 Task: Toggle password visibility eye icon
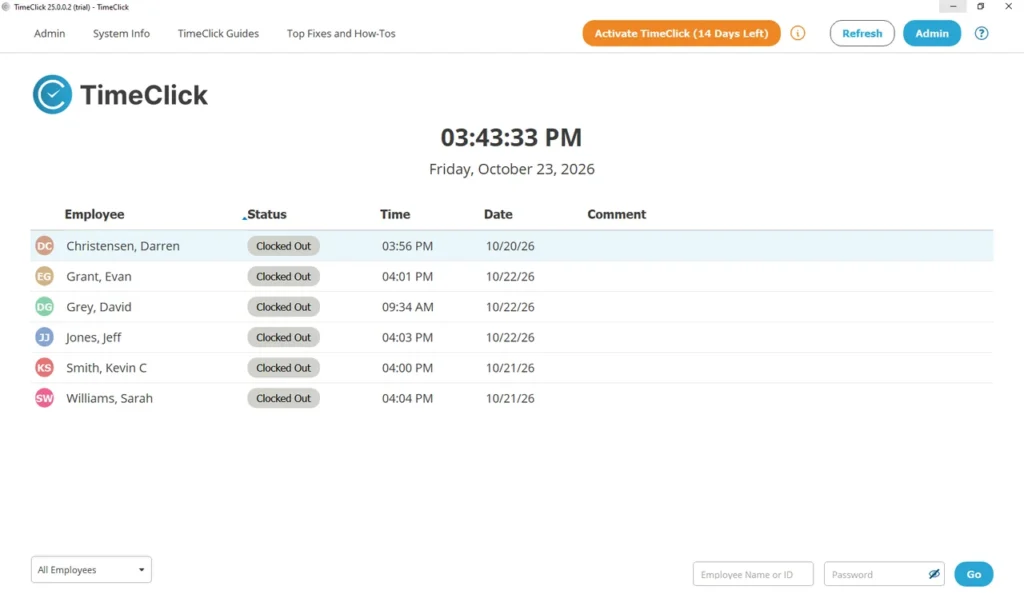[x=934, y=574]
